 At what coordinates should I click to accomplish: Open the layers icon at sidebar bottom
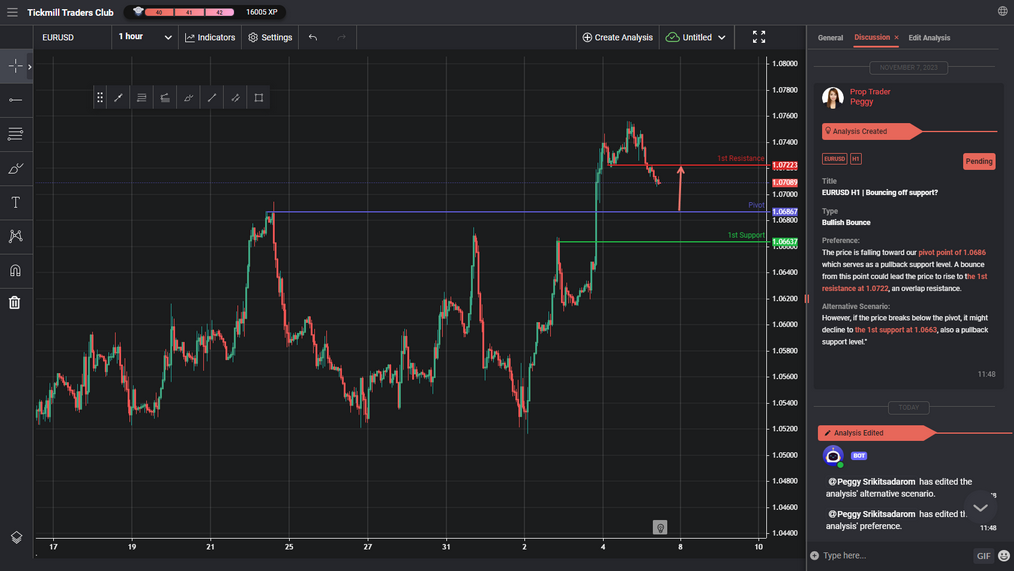[x=16, y=537]
